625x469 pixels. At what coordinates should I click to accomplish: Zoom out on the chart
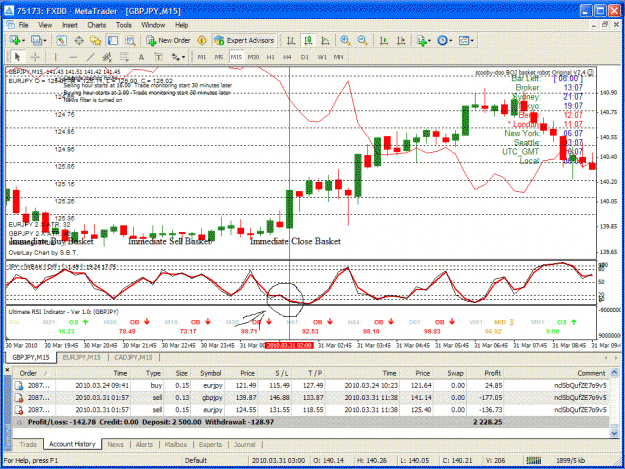(362, 40)
